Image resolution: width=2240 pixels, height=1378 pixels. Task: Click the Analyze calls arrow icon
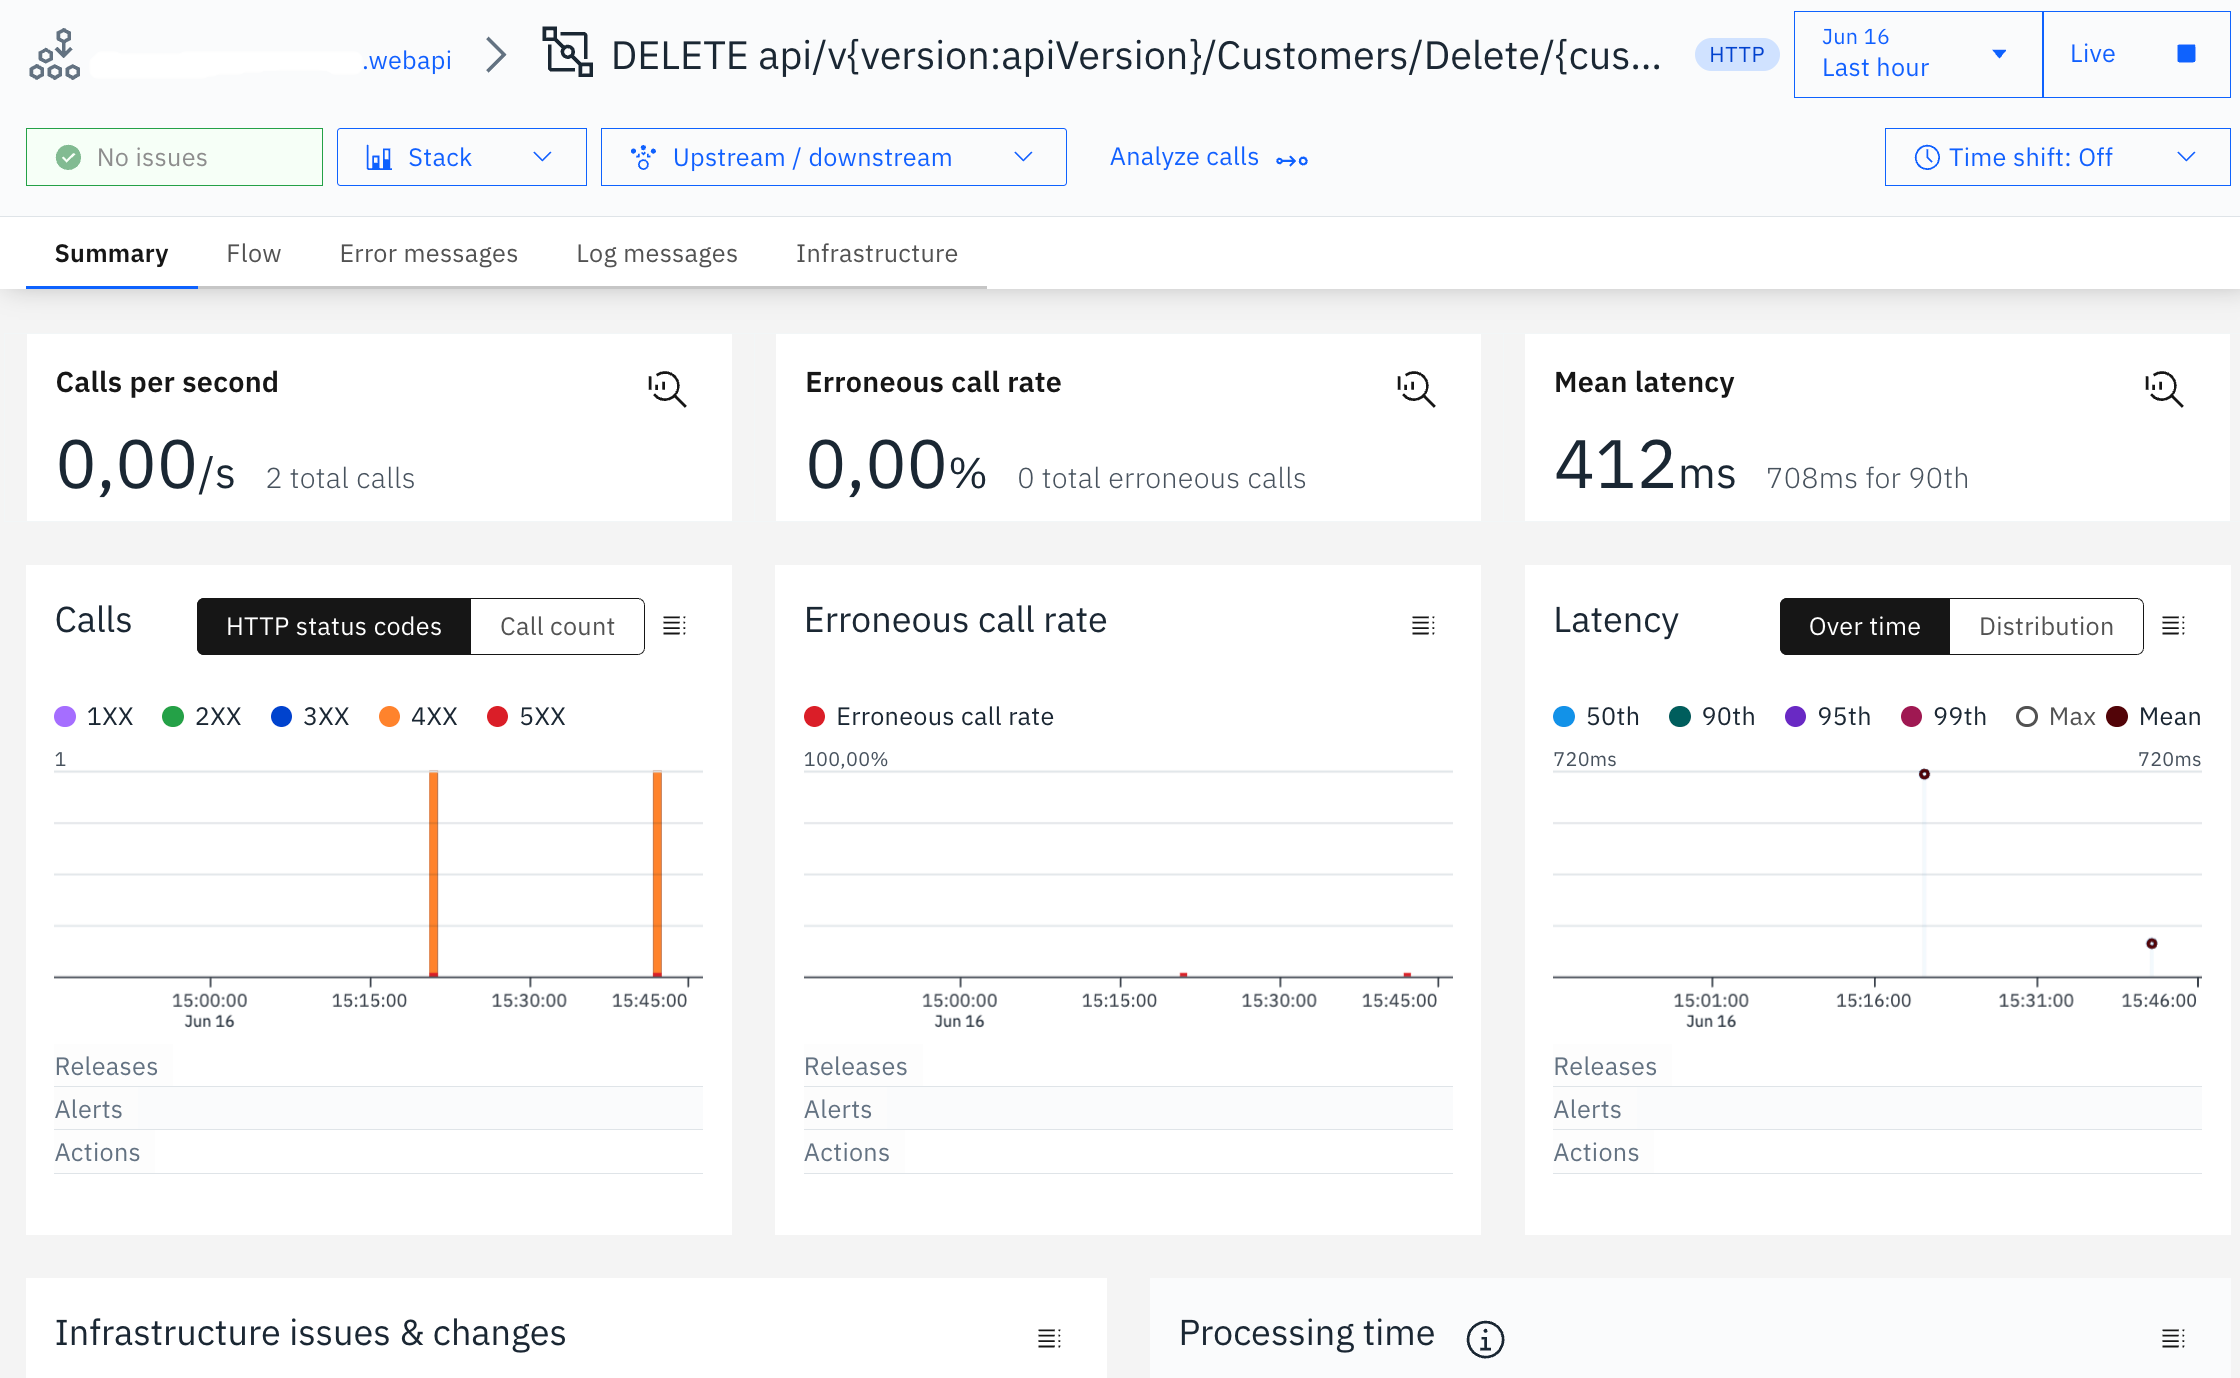pyautogui.click(x=1292, y=160)
